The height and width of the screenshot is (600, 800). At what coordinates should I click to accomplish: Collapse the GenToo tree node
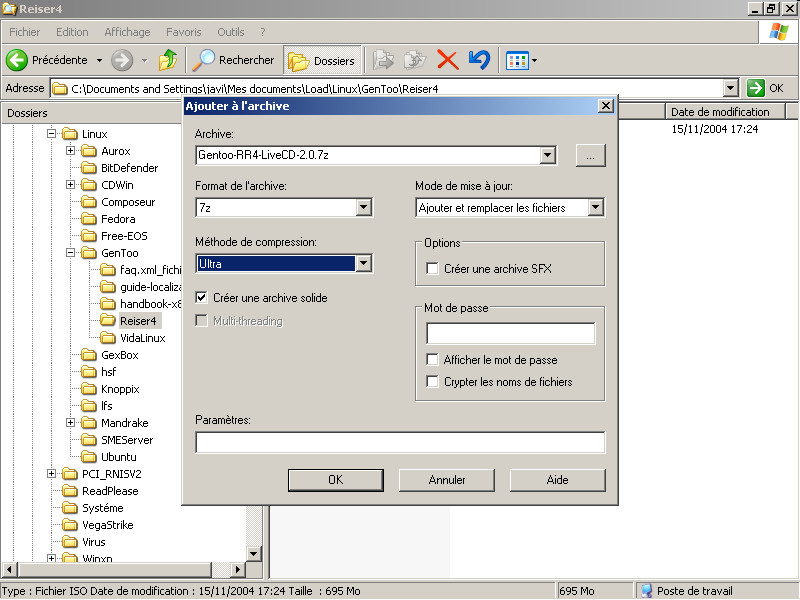coord(70,253)
